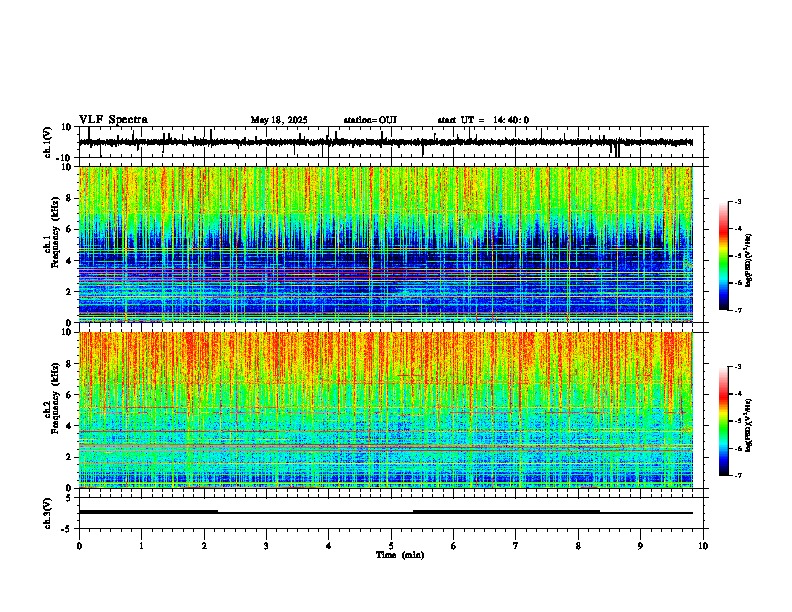
Task: Click the ch.1 voltage waveform trace
Action: pos(386,142)
